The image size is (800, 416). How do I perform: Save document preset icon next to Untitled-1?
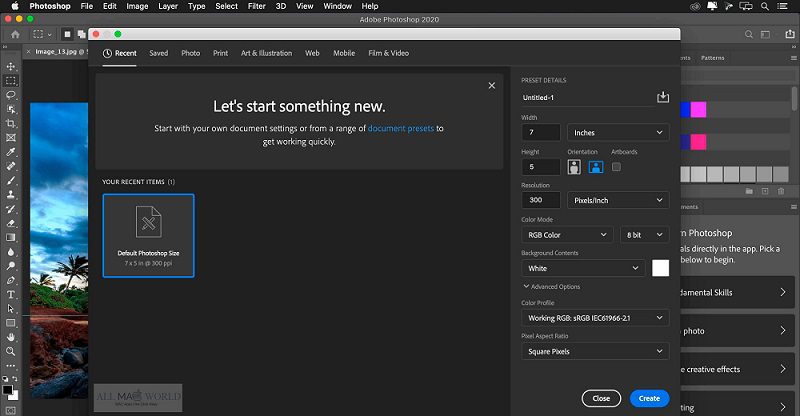click(663, 97)
